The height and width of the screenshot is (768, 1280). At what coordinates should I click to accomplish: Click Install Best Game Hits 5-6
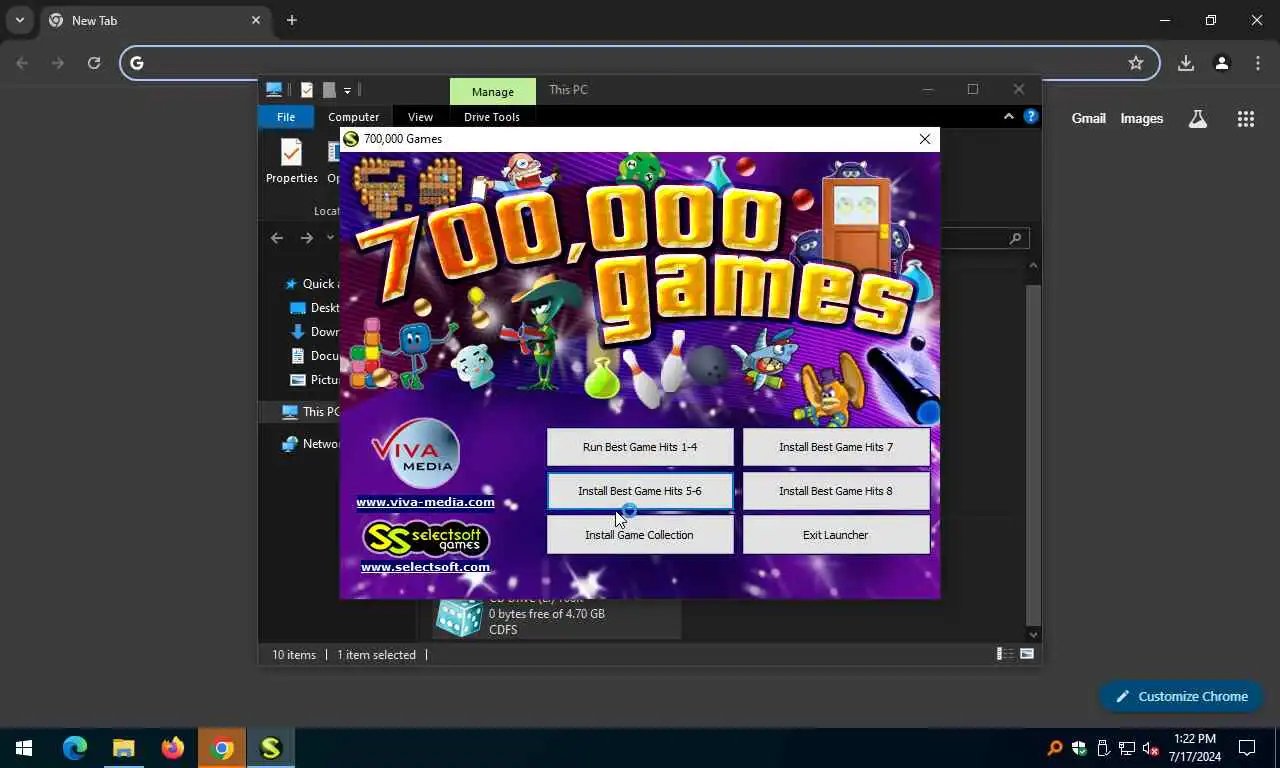click(640, 491)
